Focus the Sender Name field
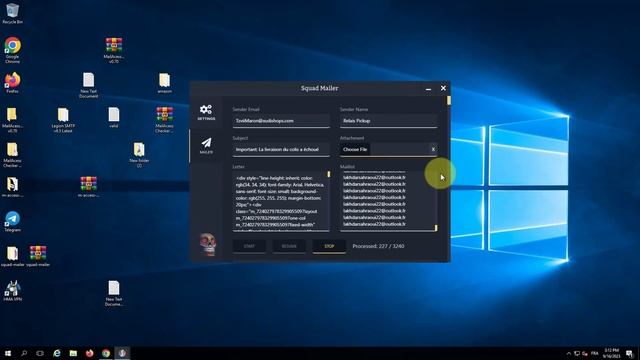640x360 pixels. 389,121
